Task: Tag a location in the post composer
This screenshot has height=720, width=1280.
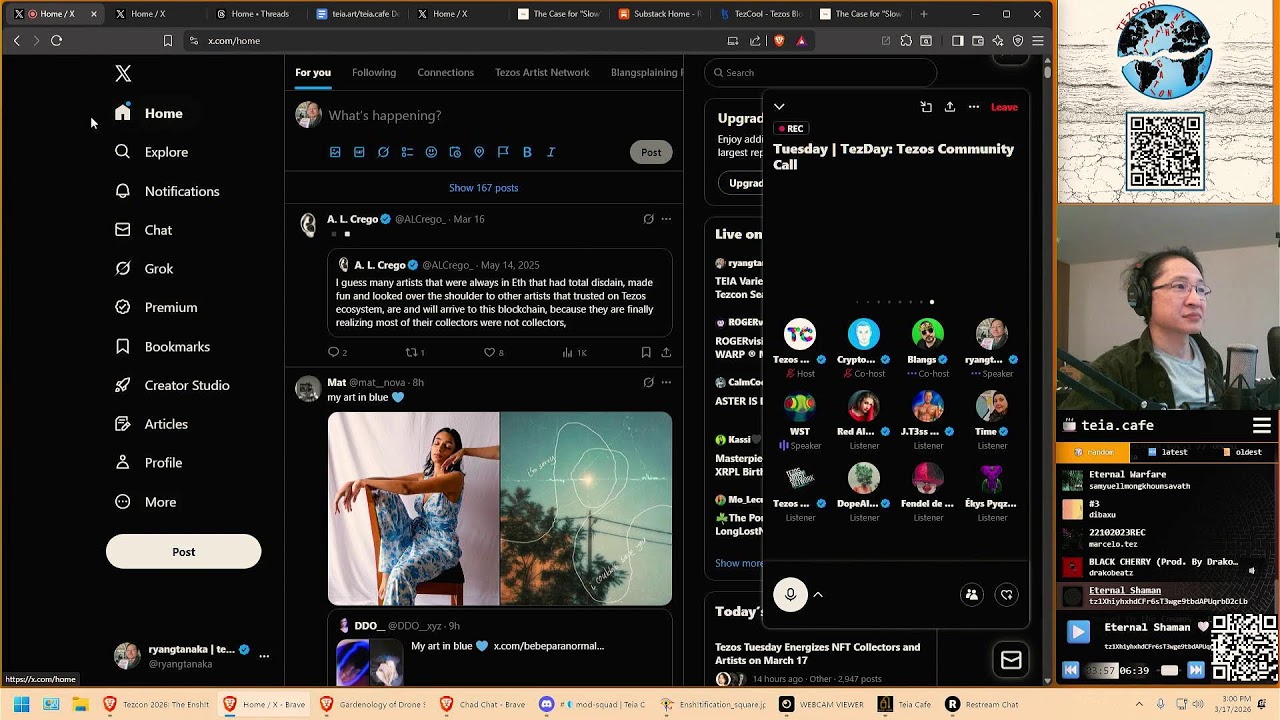Action: tap(479, 152)
